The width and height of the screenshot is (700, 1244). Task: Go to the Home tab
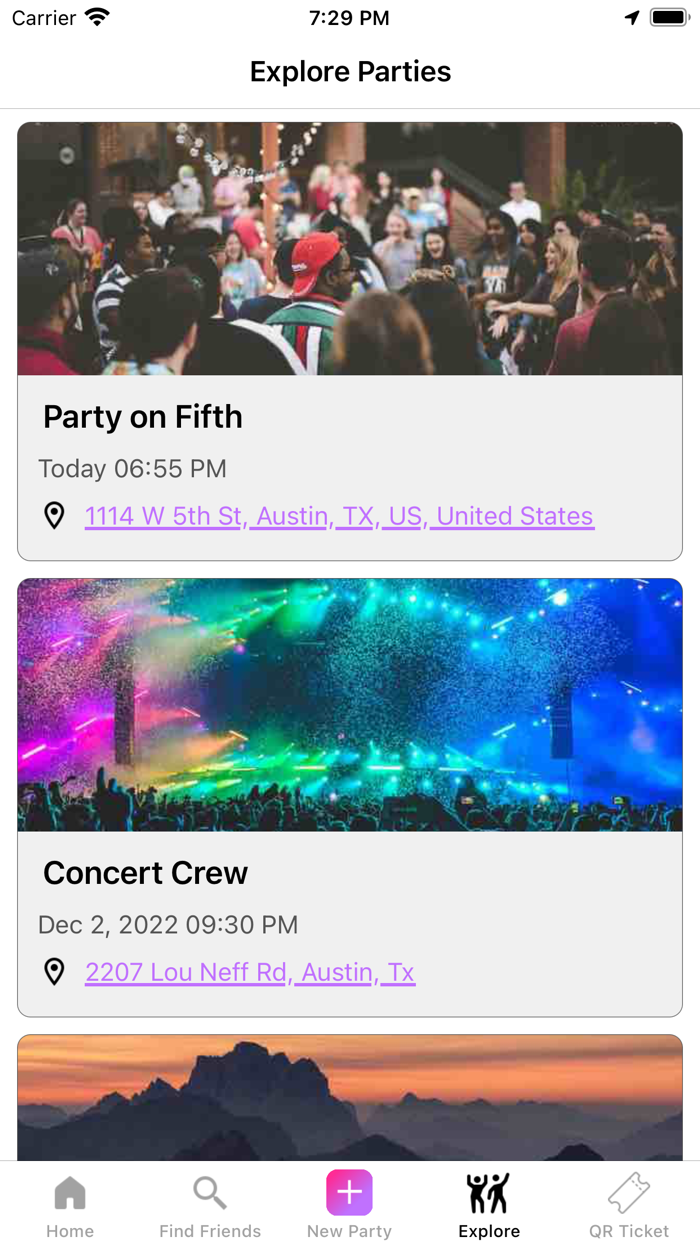coord(69,1205)
